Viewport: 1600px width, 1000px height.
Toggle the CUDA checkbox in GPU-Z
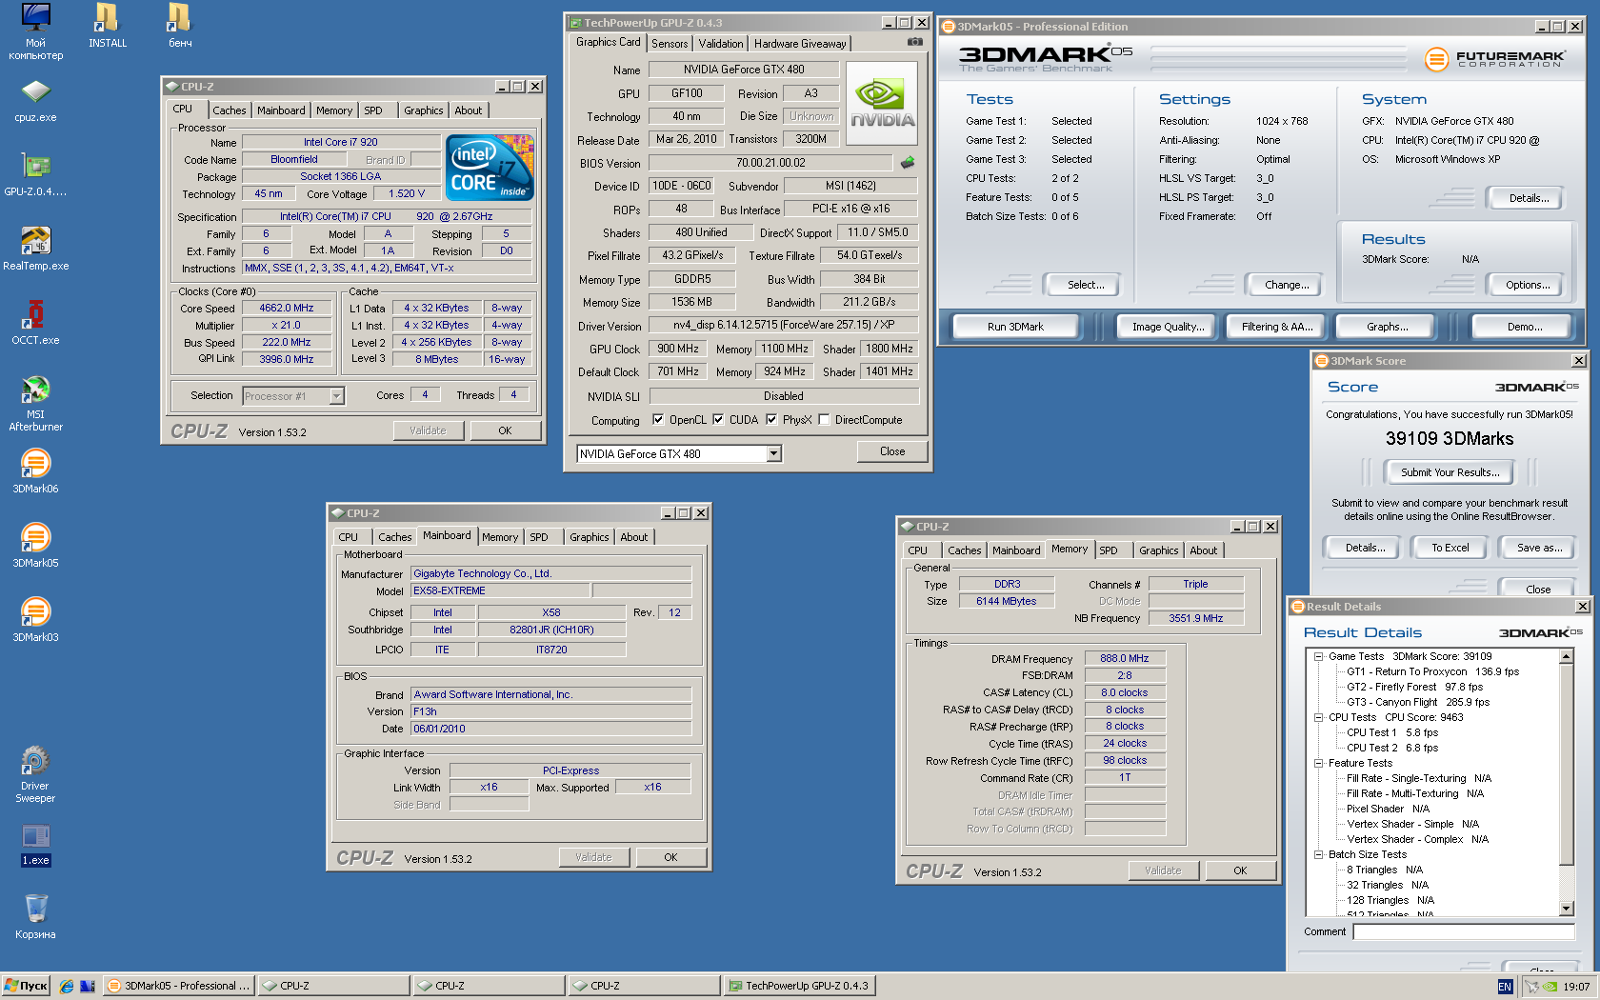718,420
